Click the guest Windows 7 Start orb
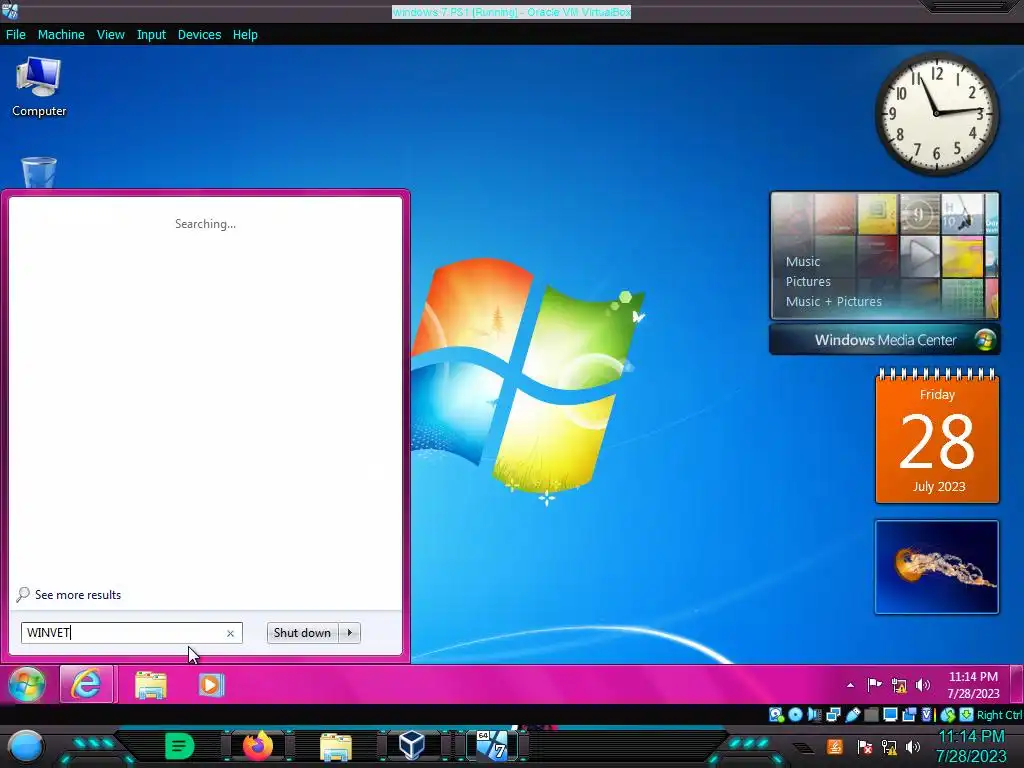 coord(27,684)
